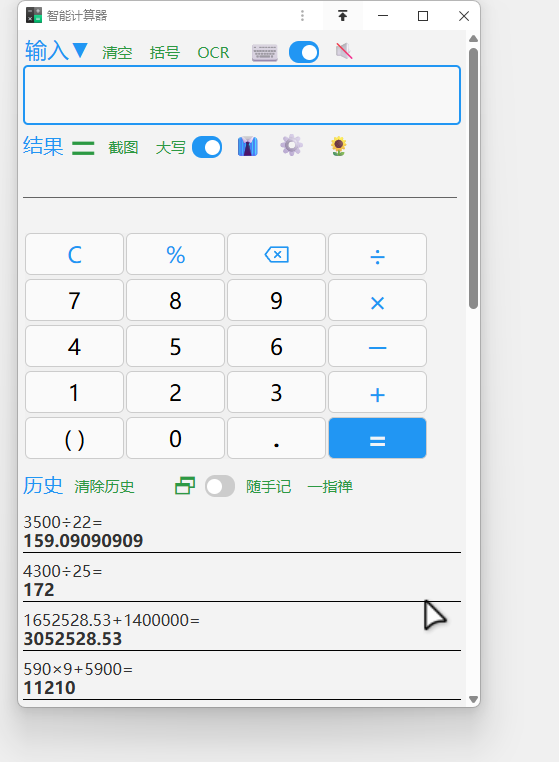Click the blue equals button
Viewport: 559px width, 762px height.
point(377,438)
